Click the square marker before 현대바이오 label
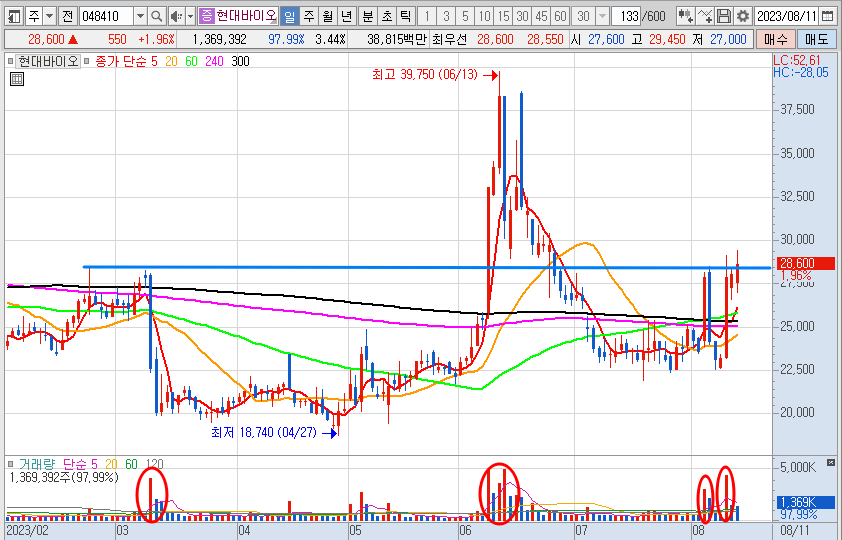842x540 pixels. pyautogui.click(x=10, y=61)
